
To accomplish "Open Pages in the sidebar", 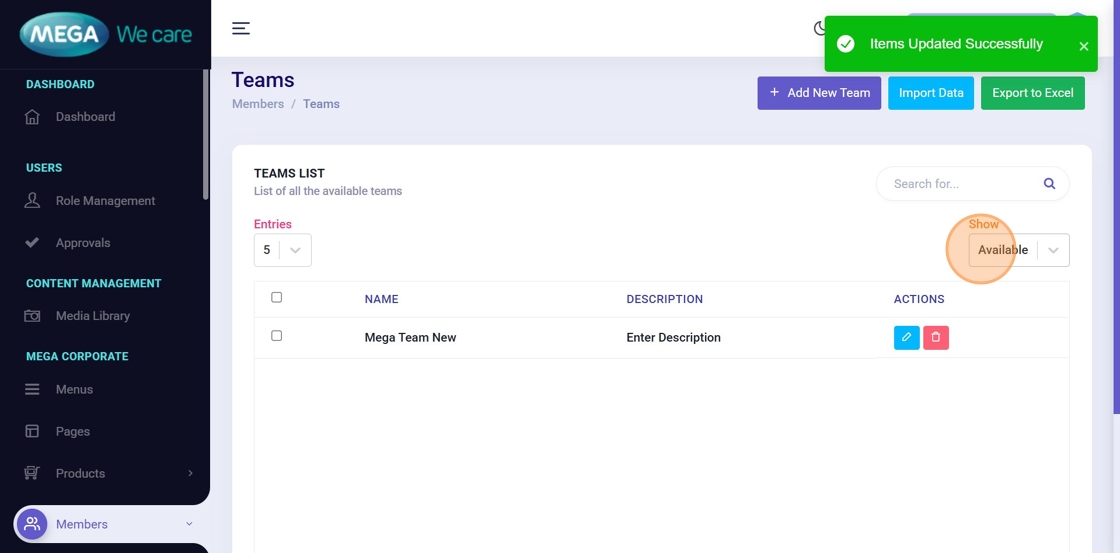I will tap(73, 432).
